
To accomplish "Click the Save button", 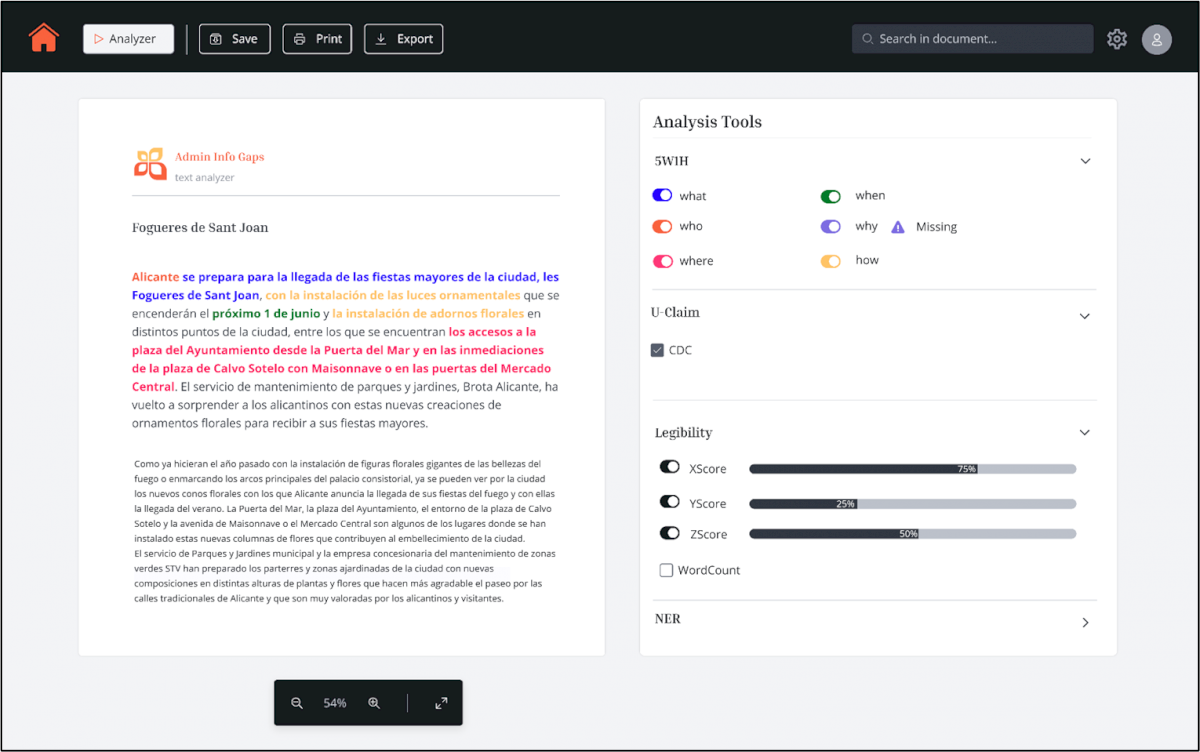I will (235, 39).
